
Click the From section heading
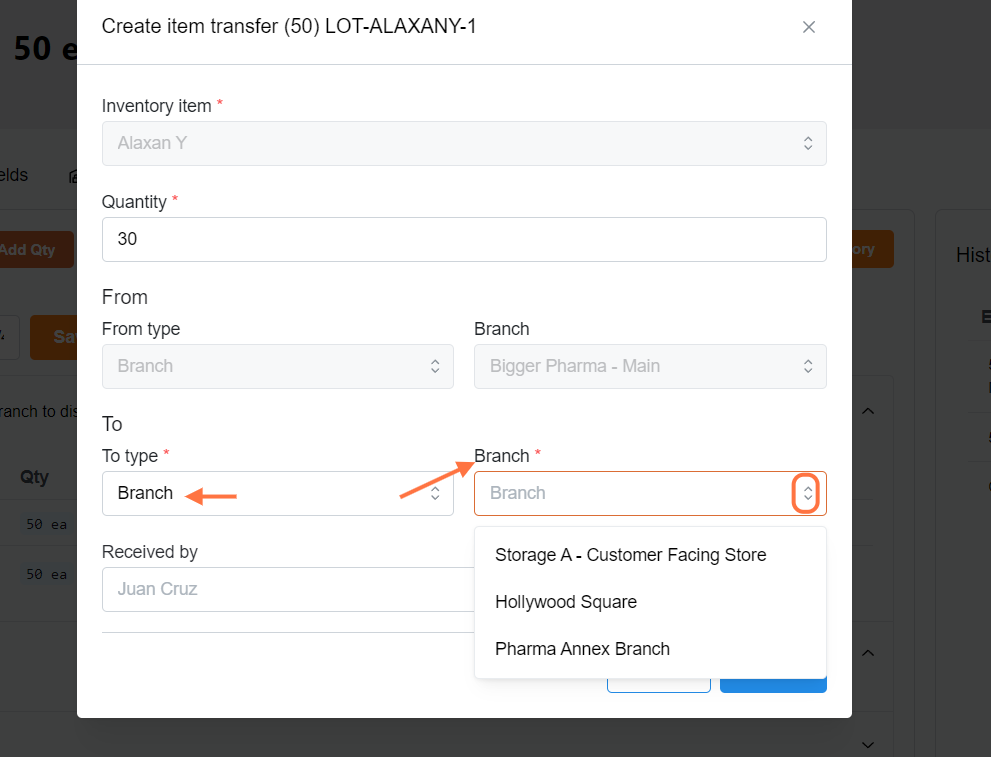click(x=125, y=297)
